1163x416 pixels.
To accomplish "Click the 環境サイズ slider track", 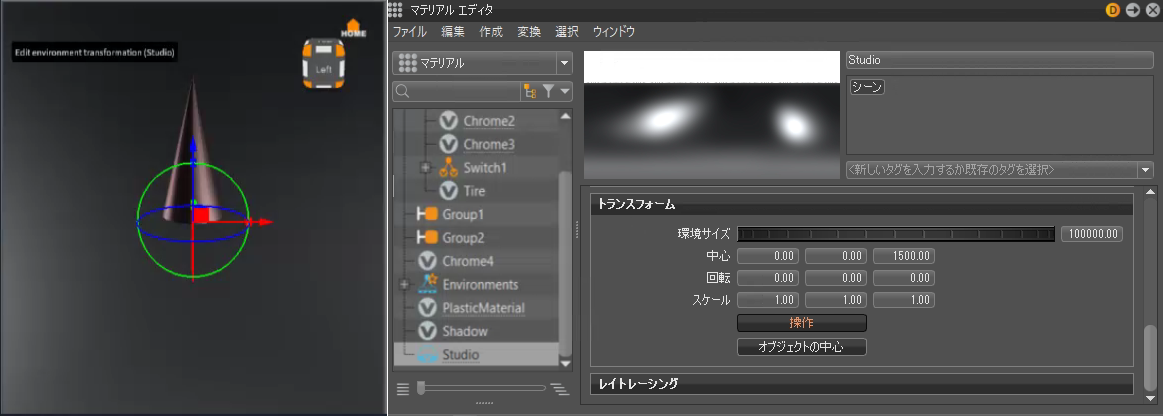I will [x=896, y=234].
